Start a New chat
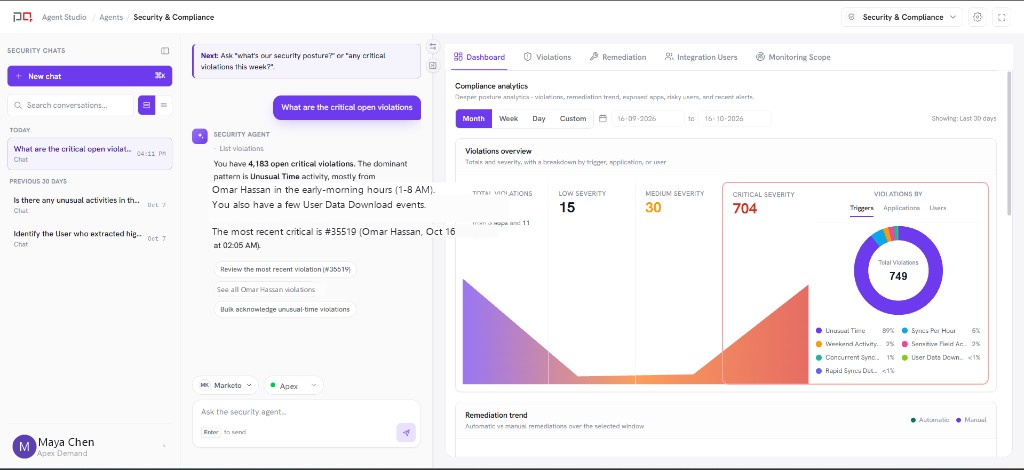Image resolution: width=1024 pixels, height=470 pixels. pyautogui.click(x=89, y=76)
